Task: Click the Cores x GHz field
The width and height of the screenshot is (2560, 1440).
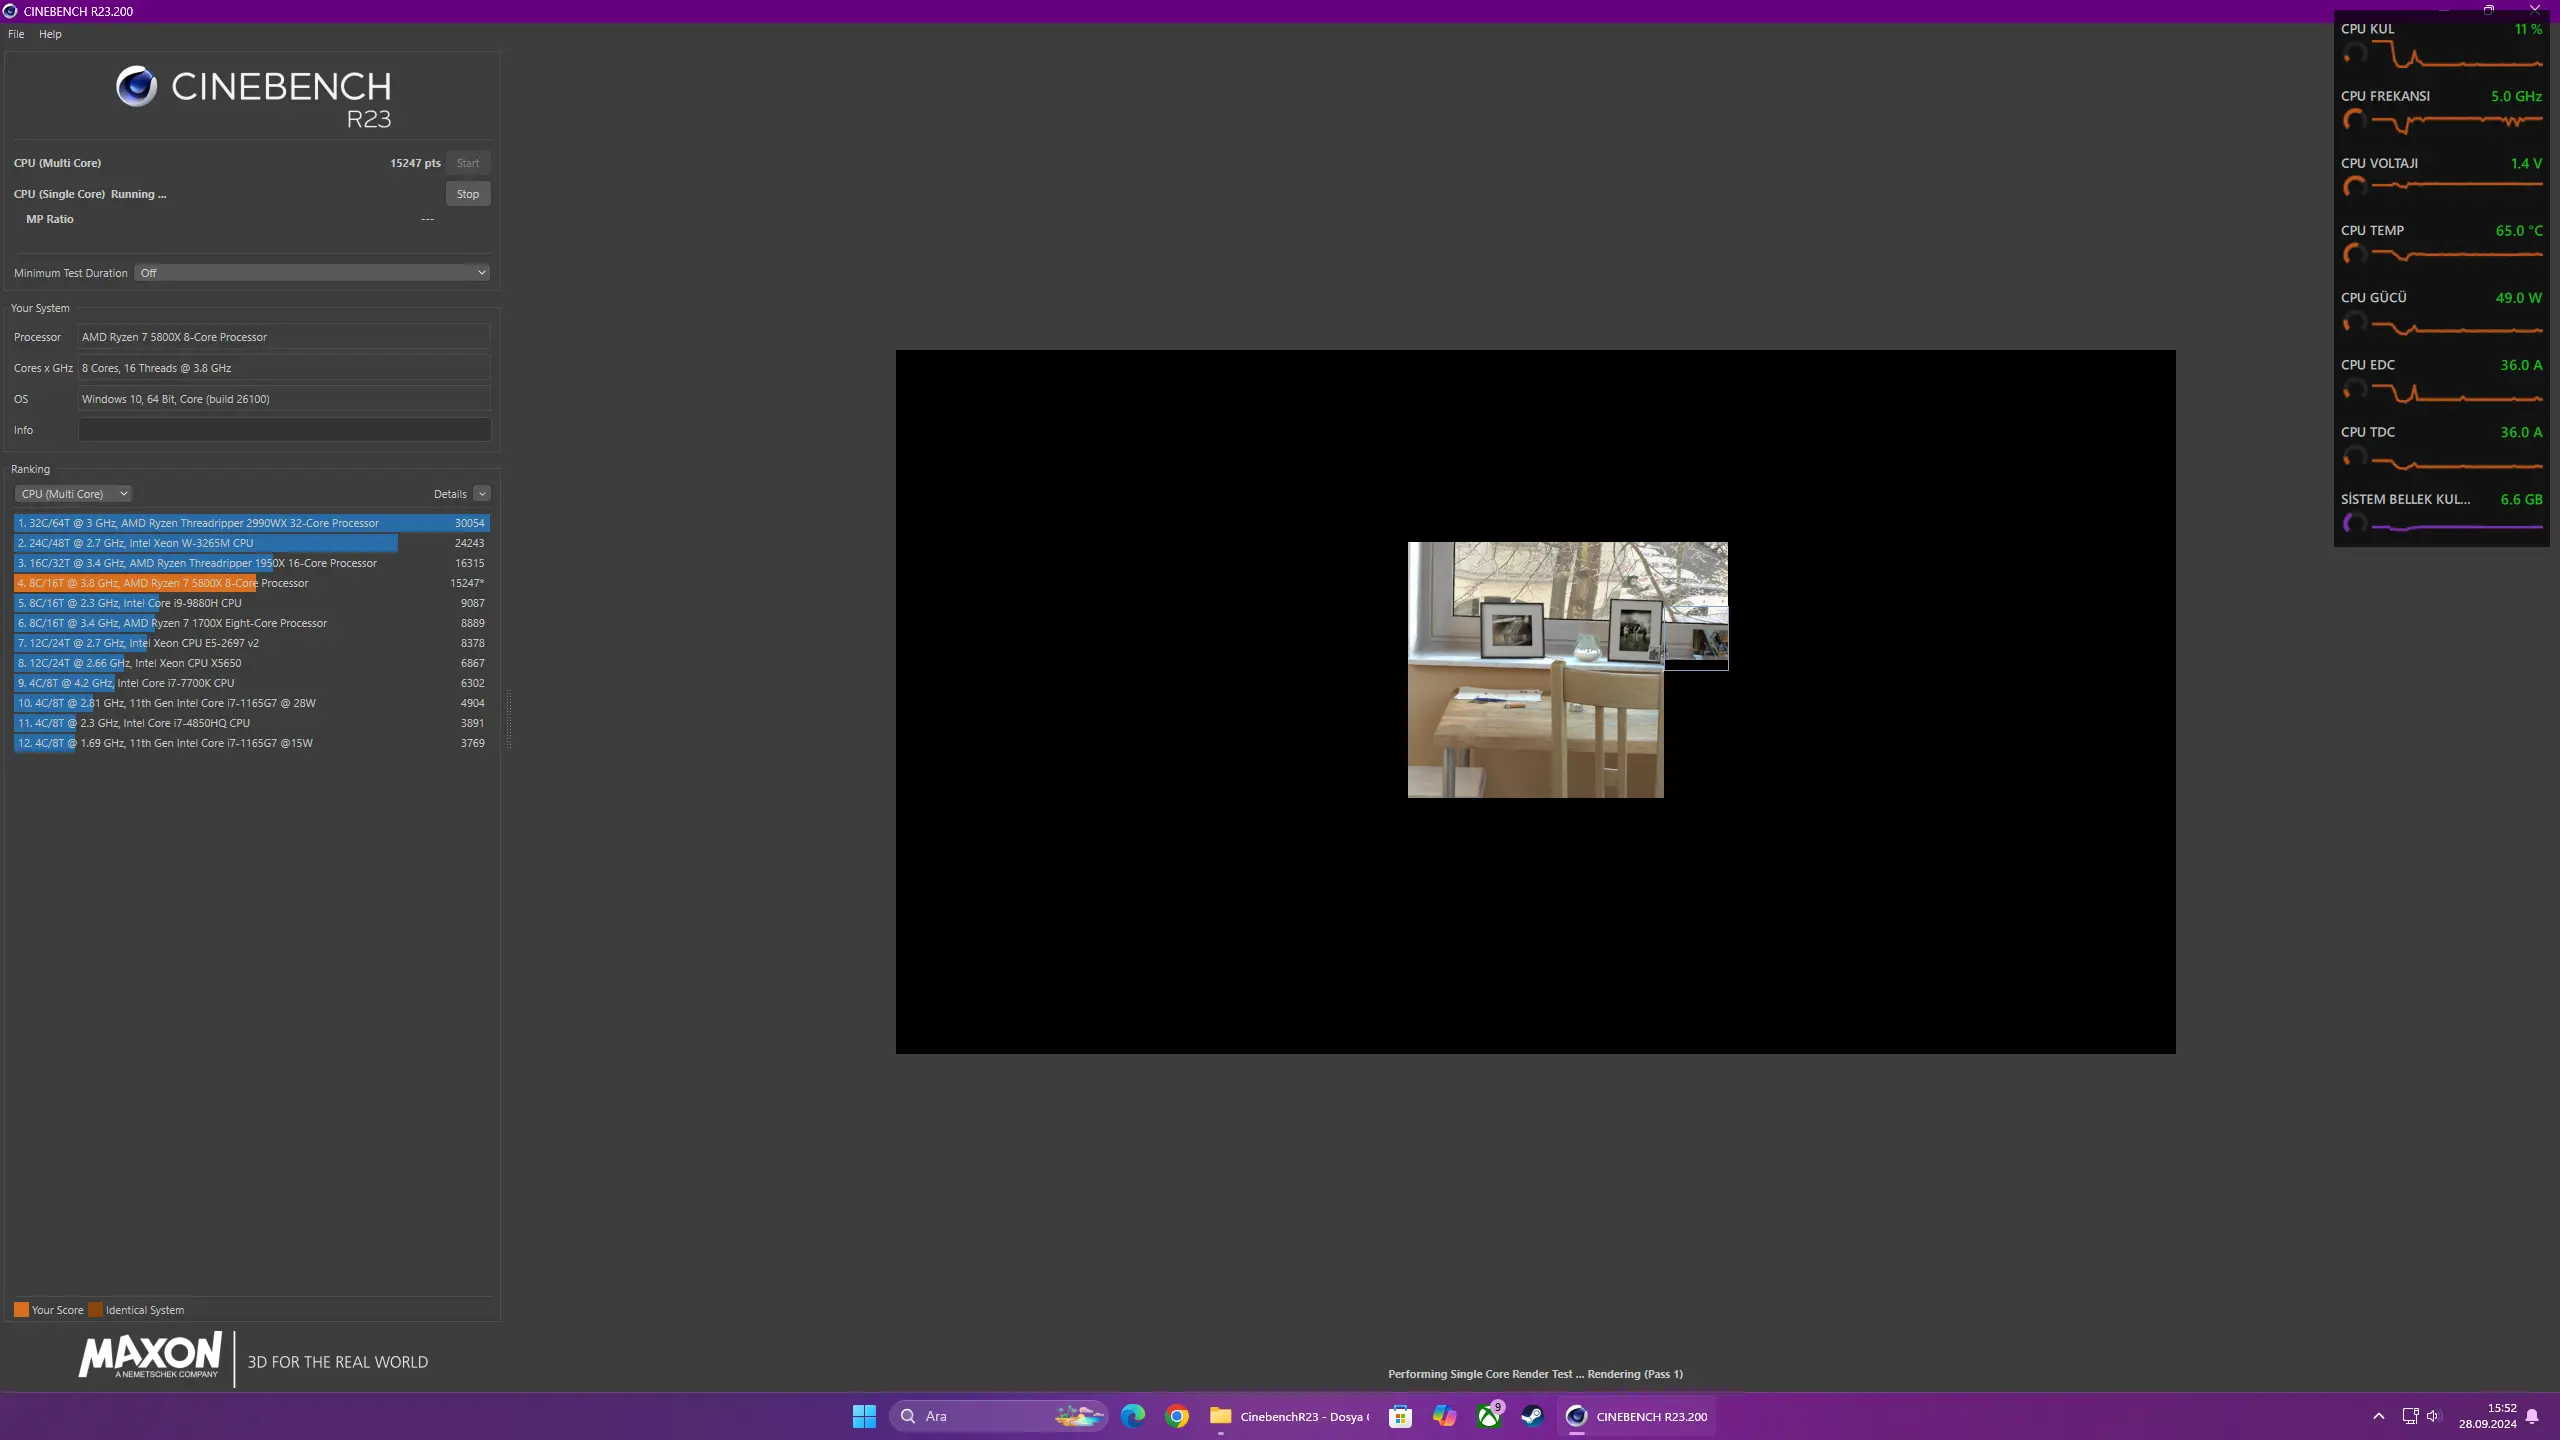Action: pos(284,368)
